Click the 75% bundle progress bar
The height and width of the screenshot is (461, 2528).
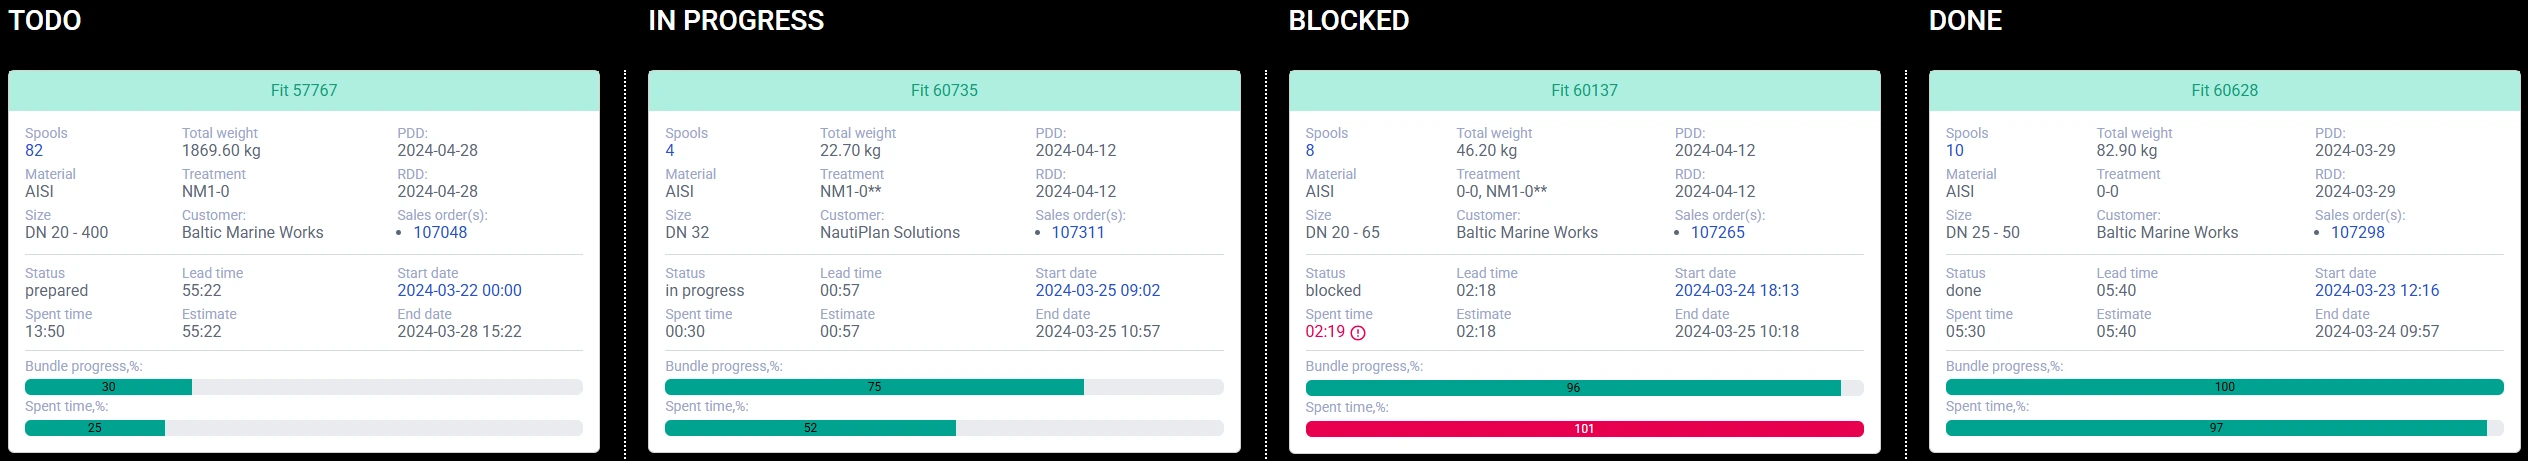click(x=874, y=387)
